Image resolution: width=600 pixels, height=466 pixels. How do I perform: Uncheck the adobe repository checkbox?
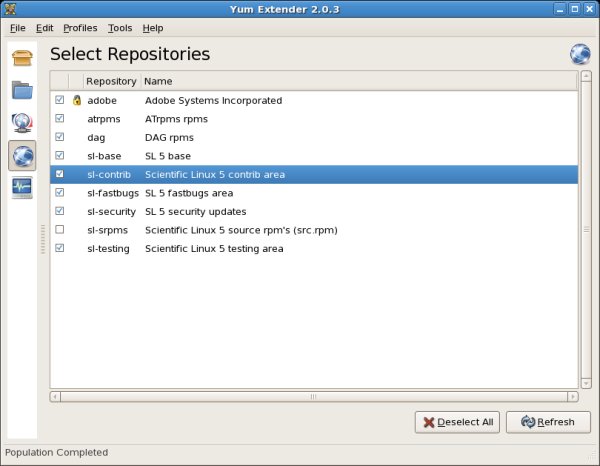point(60,100)
